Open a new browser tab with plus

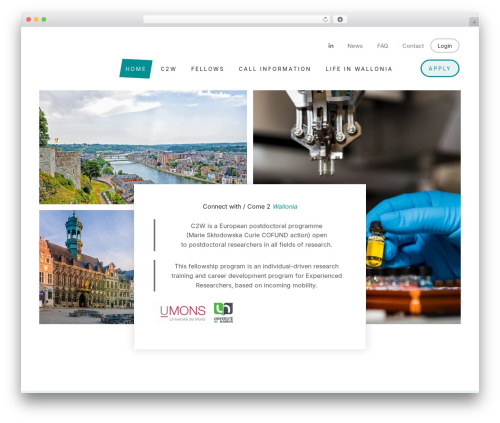click(474, 22)
